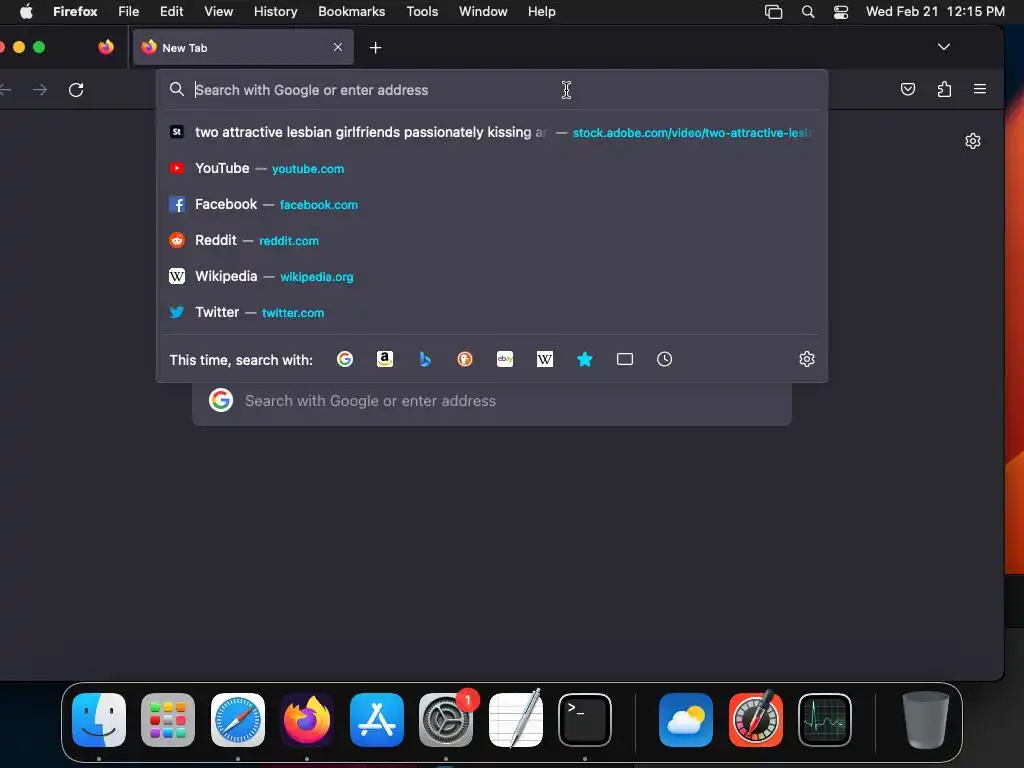Click the Firefox icon in the Dock
Viewport: 1024px width, 768px height.
307,720
